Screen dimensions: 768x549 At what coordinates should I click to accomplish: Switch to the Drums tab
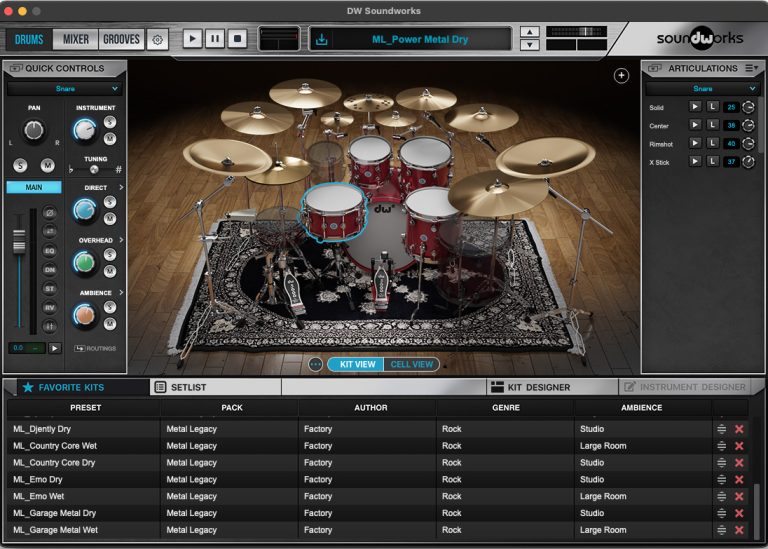pyautogui.click(x=29, y=39)
